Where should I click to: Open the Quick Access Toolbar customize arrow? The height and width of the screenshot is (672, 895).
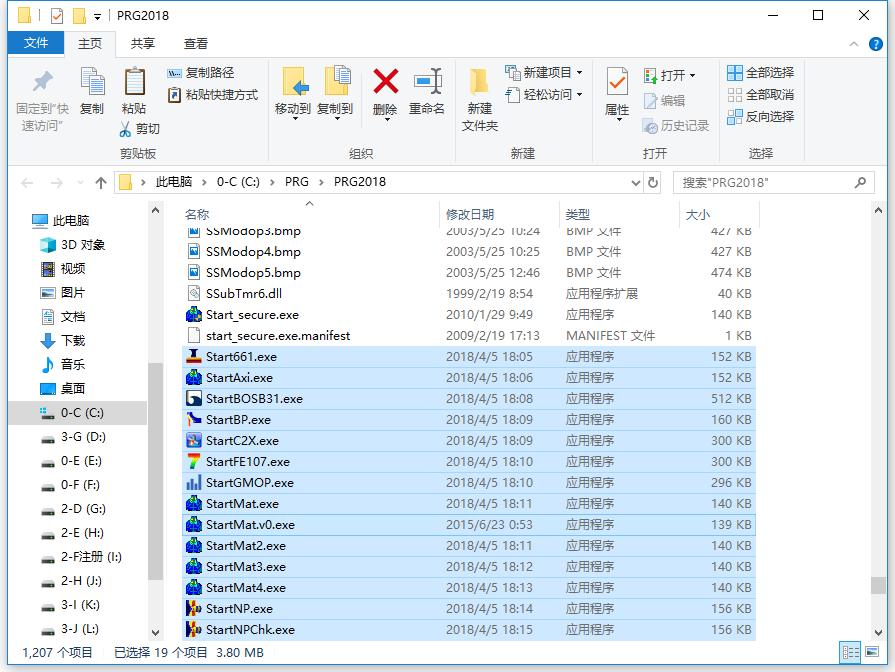tap(97, 16)
